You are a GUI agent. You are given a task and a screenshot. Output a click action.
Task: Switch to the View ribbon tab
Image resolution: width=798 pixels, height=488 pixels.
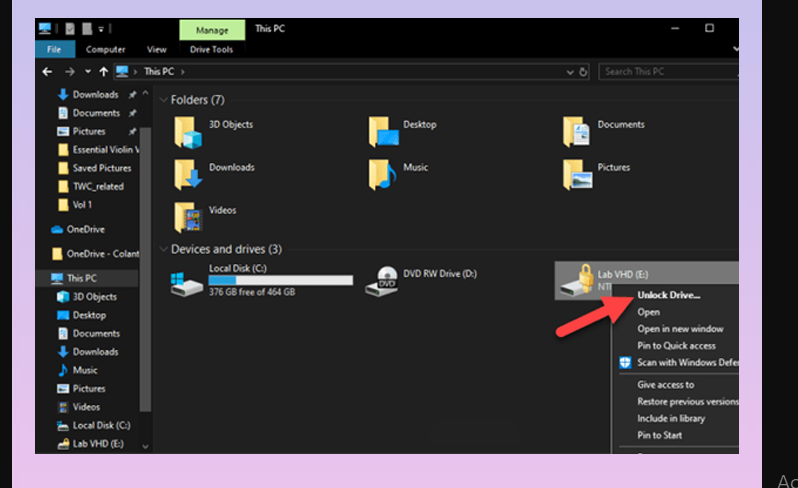157,49
